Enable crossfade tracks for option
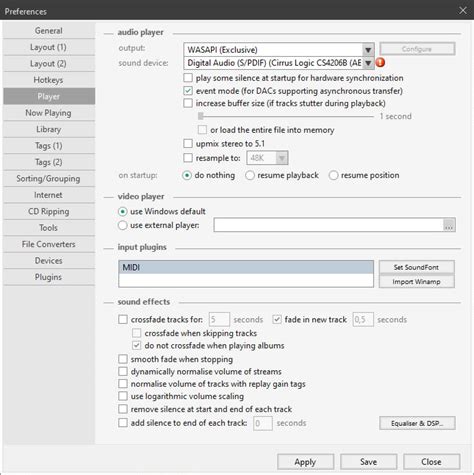 click(x=123, y=319)
